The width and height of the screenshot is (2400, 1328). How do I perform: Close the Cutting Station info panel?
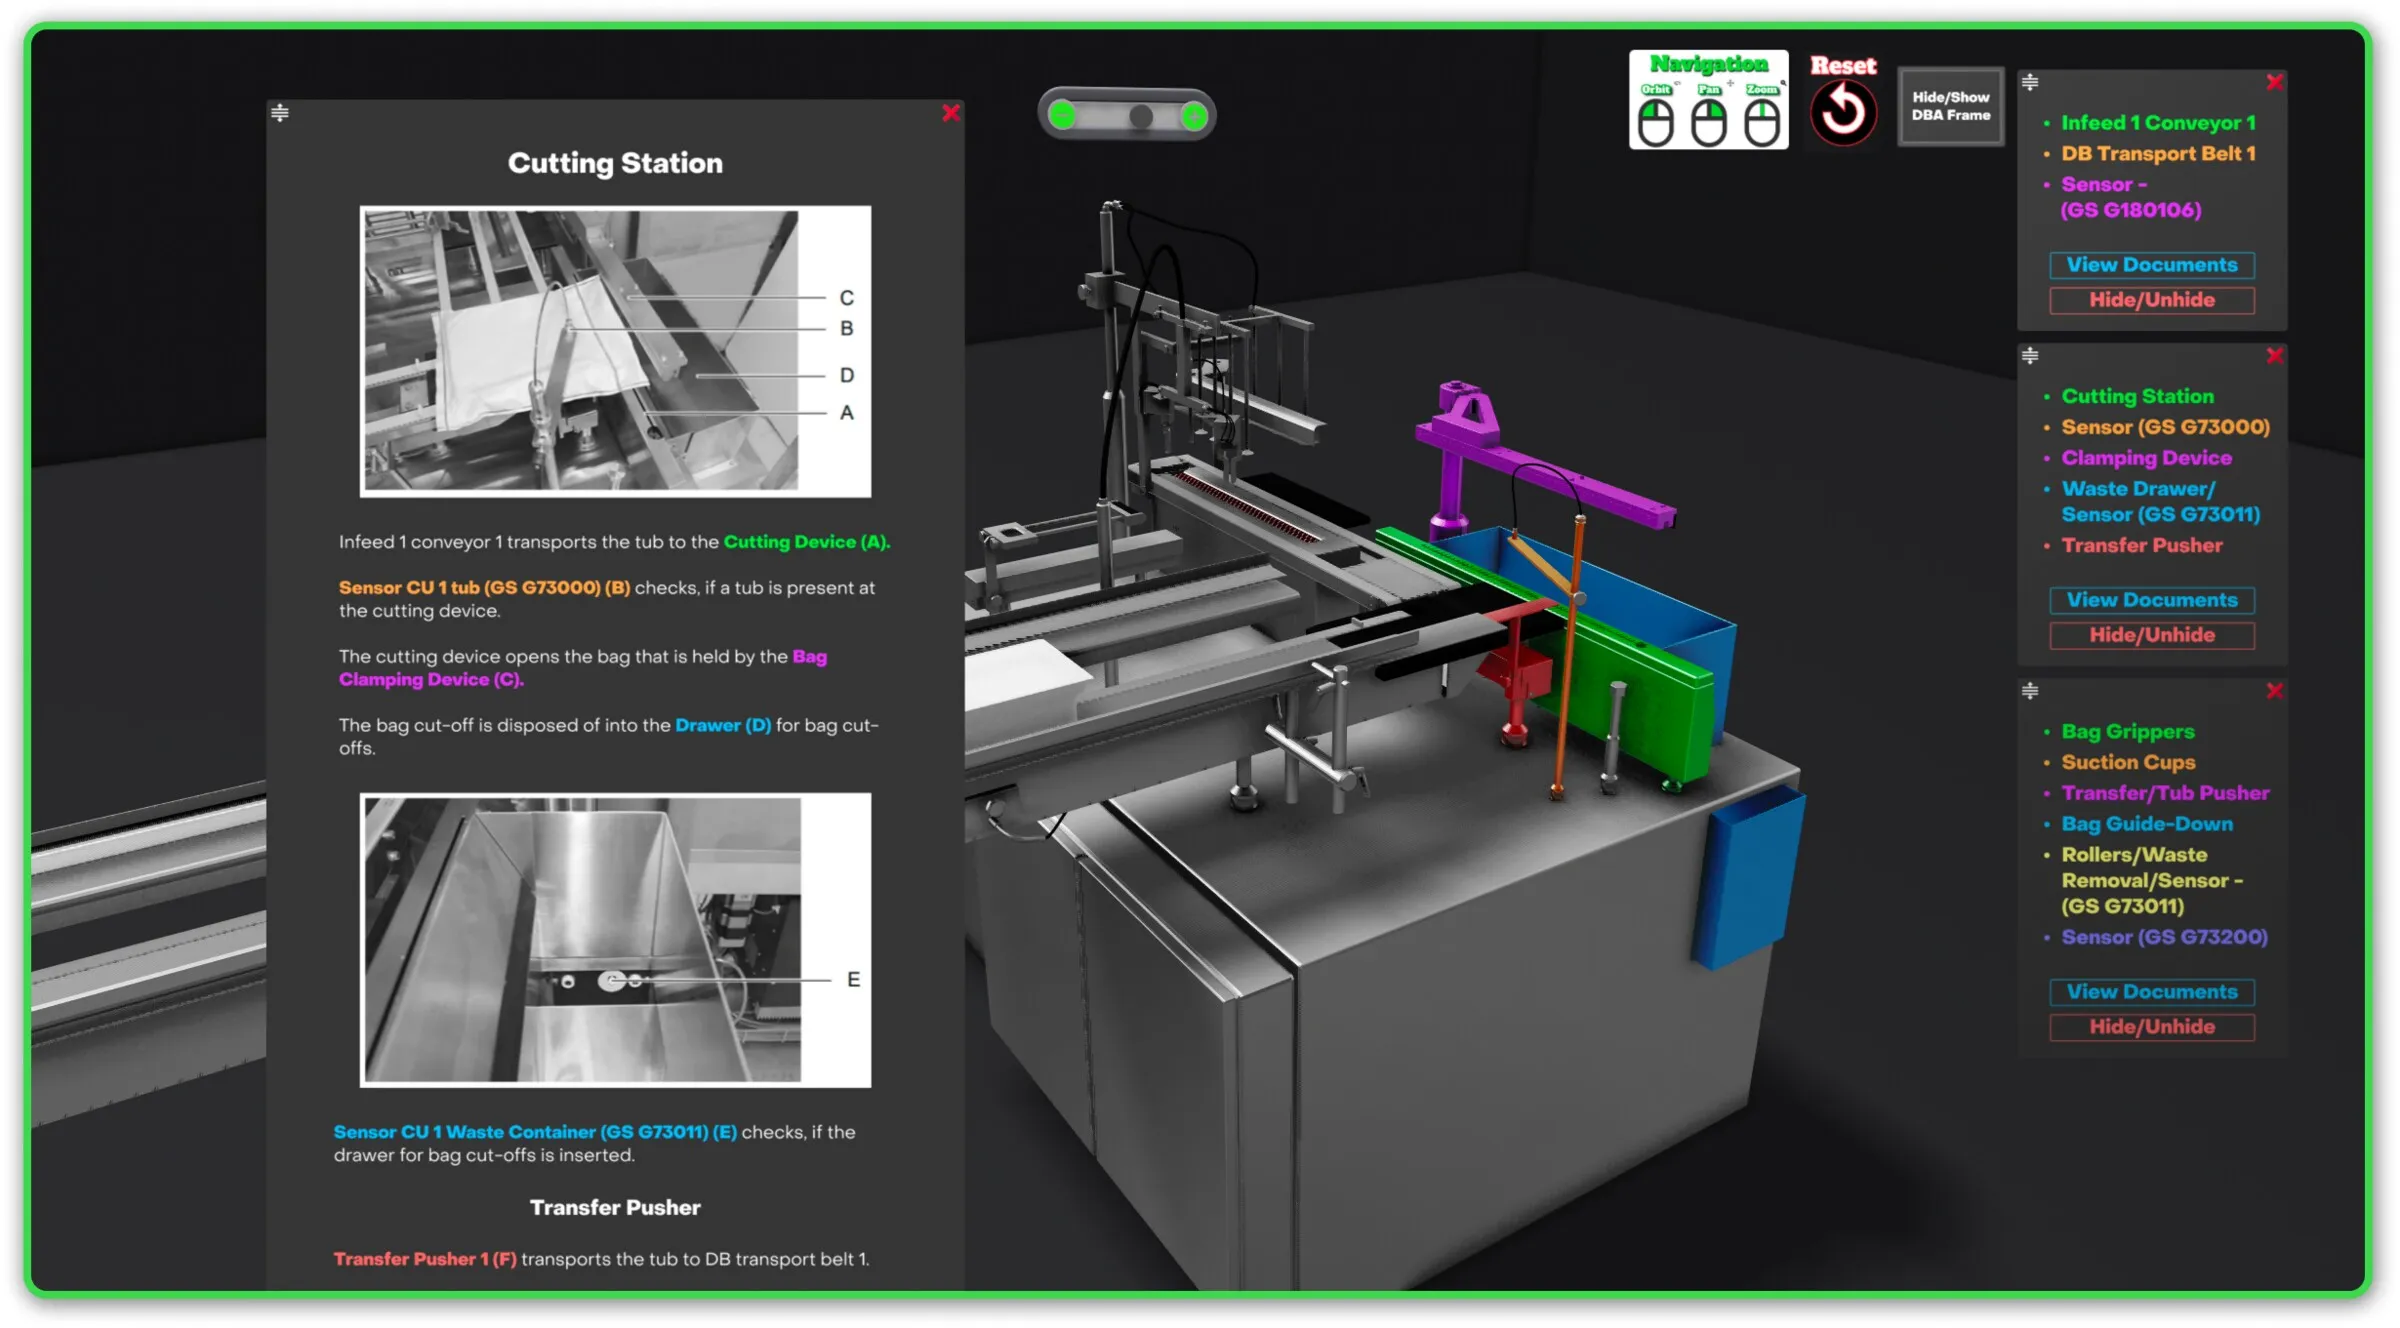[x=950, y=113]
